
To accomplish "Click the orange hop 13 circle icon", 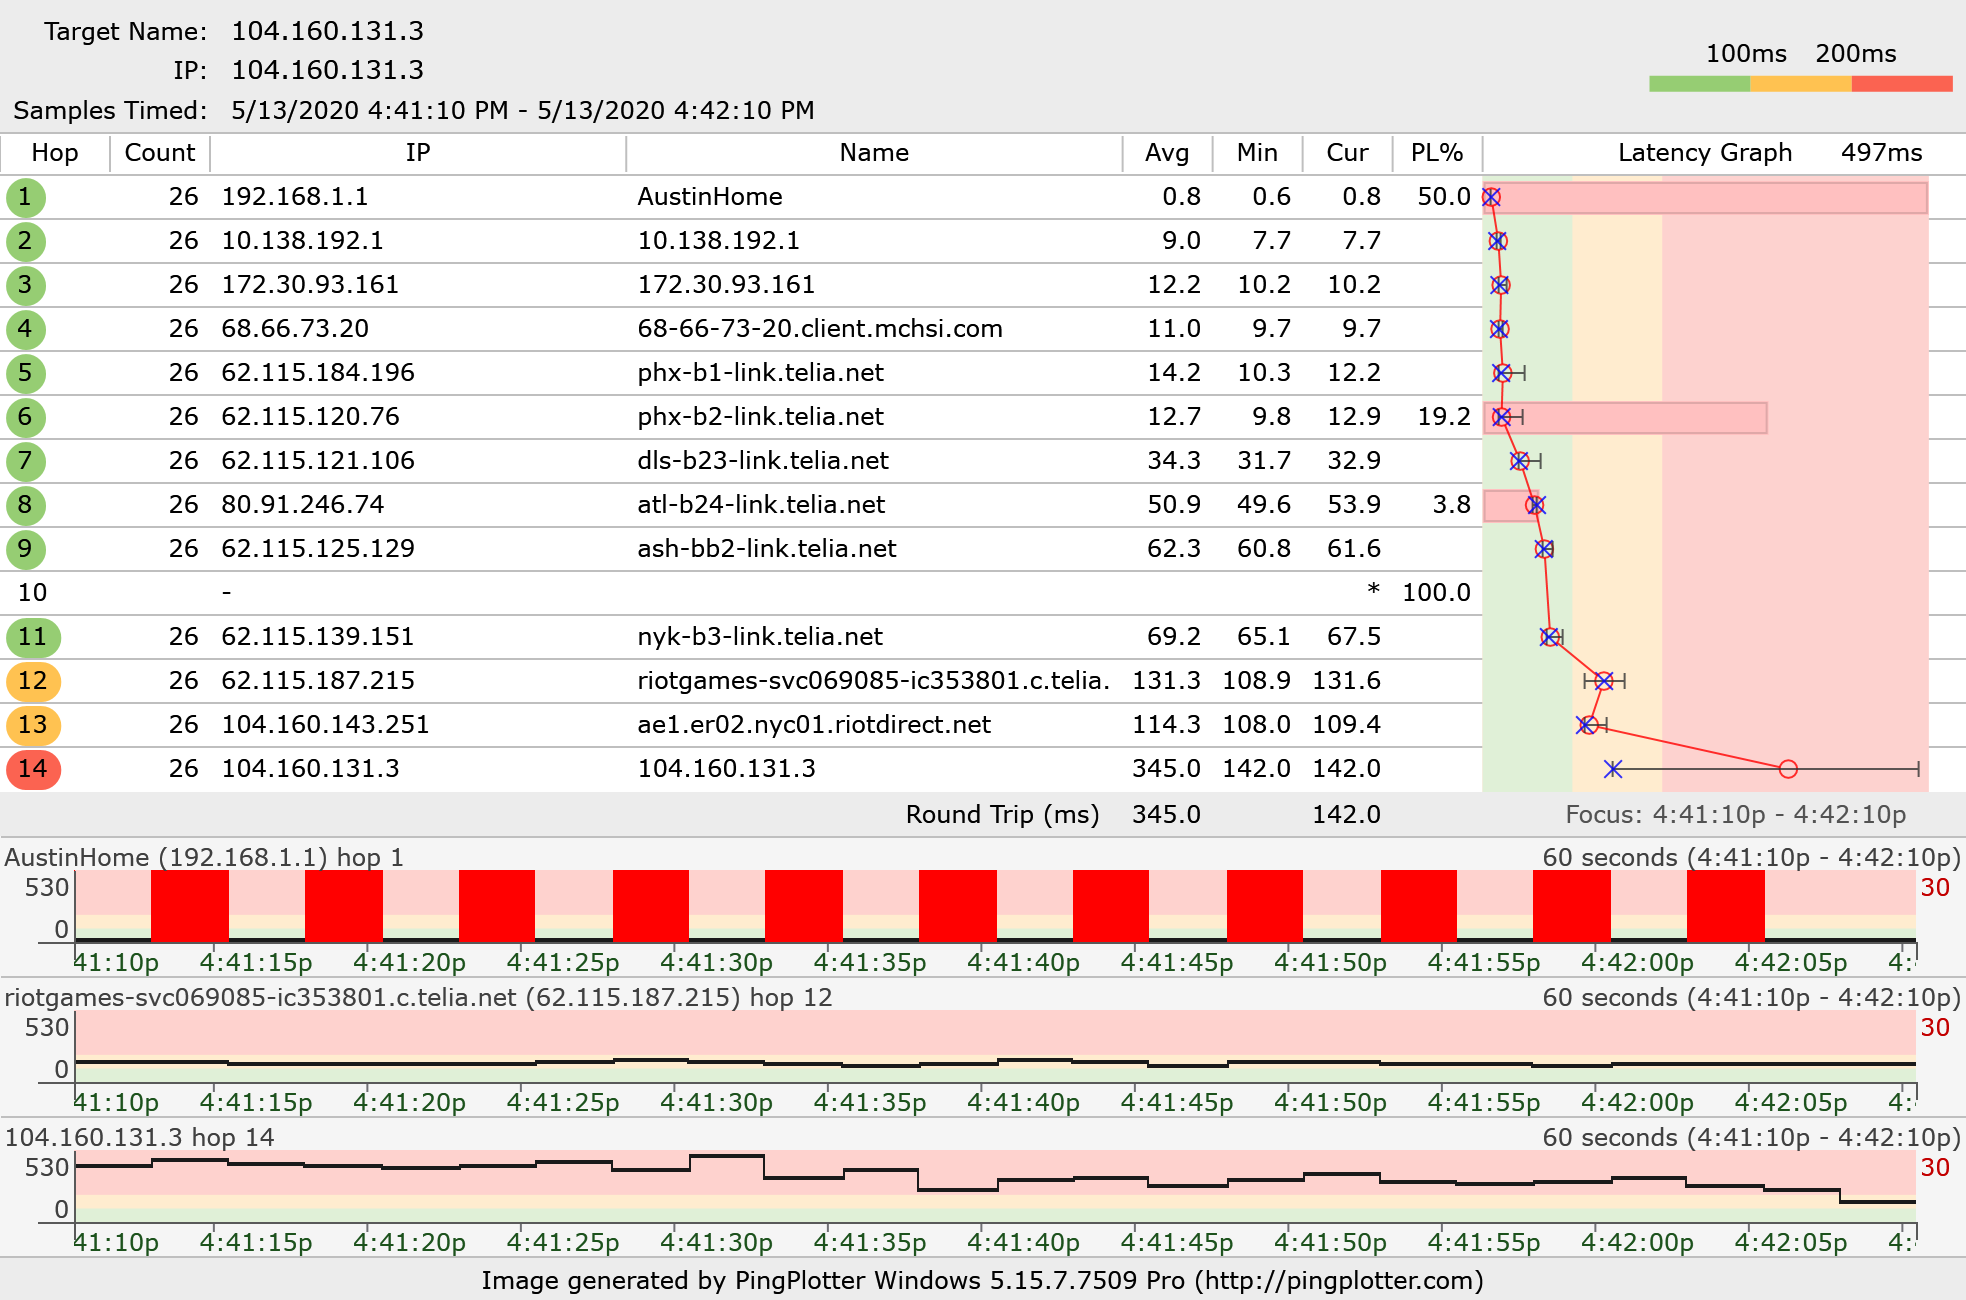I will [33, 725].
